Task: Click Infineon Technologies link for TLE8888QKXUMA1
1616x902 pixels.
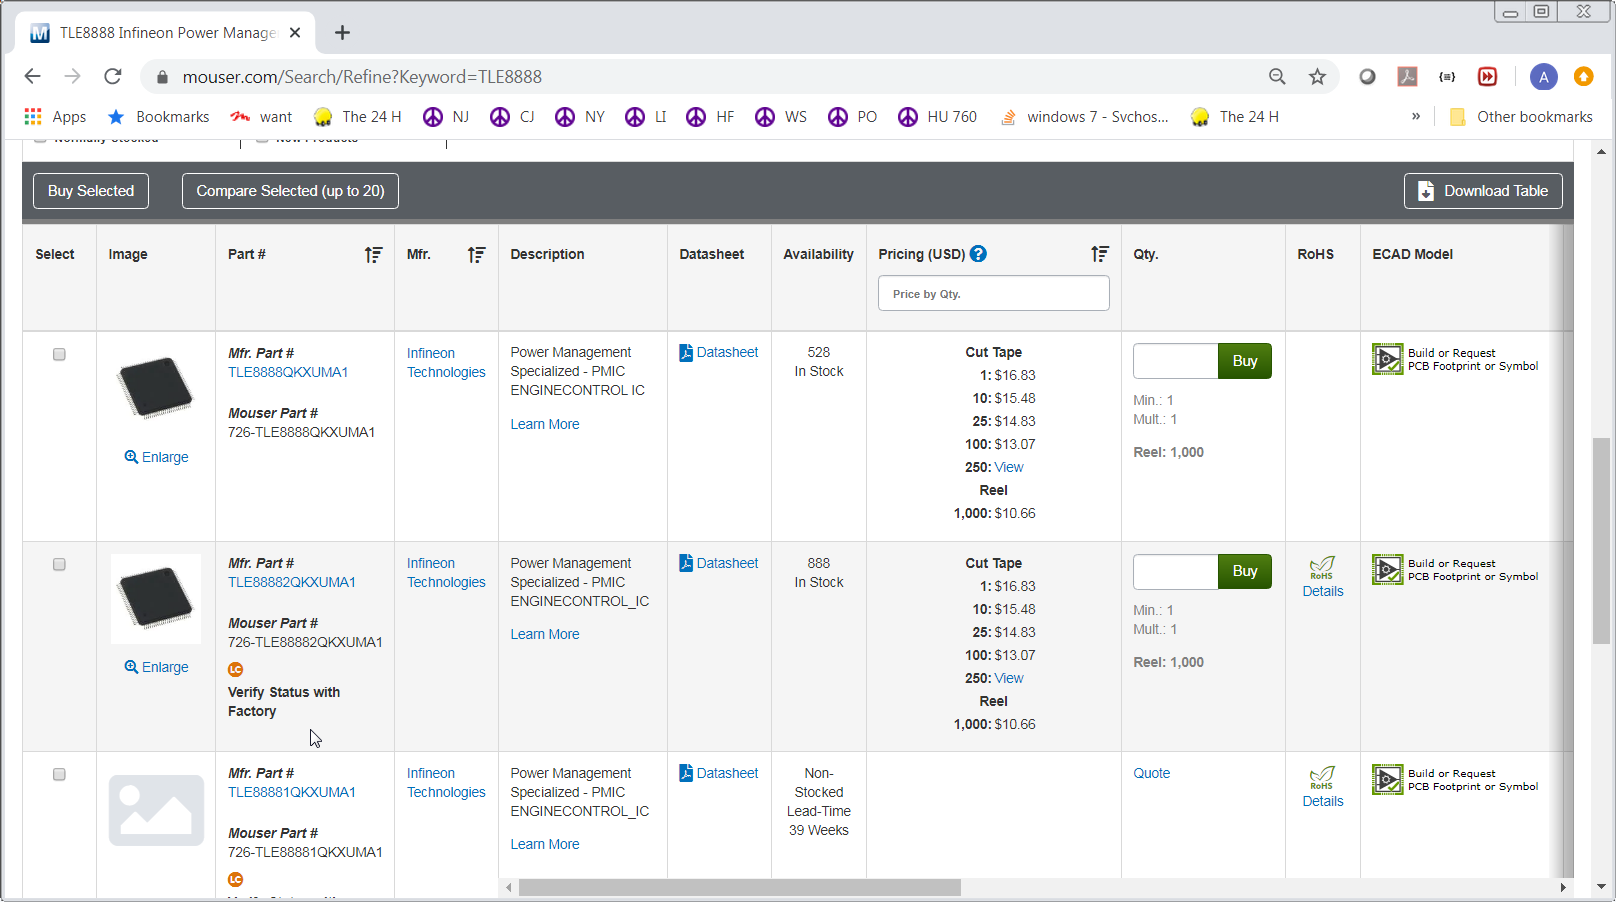Action: 446,363
